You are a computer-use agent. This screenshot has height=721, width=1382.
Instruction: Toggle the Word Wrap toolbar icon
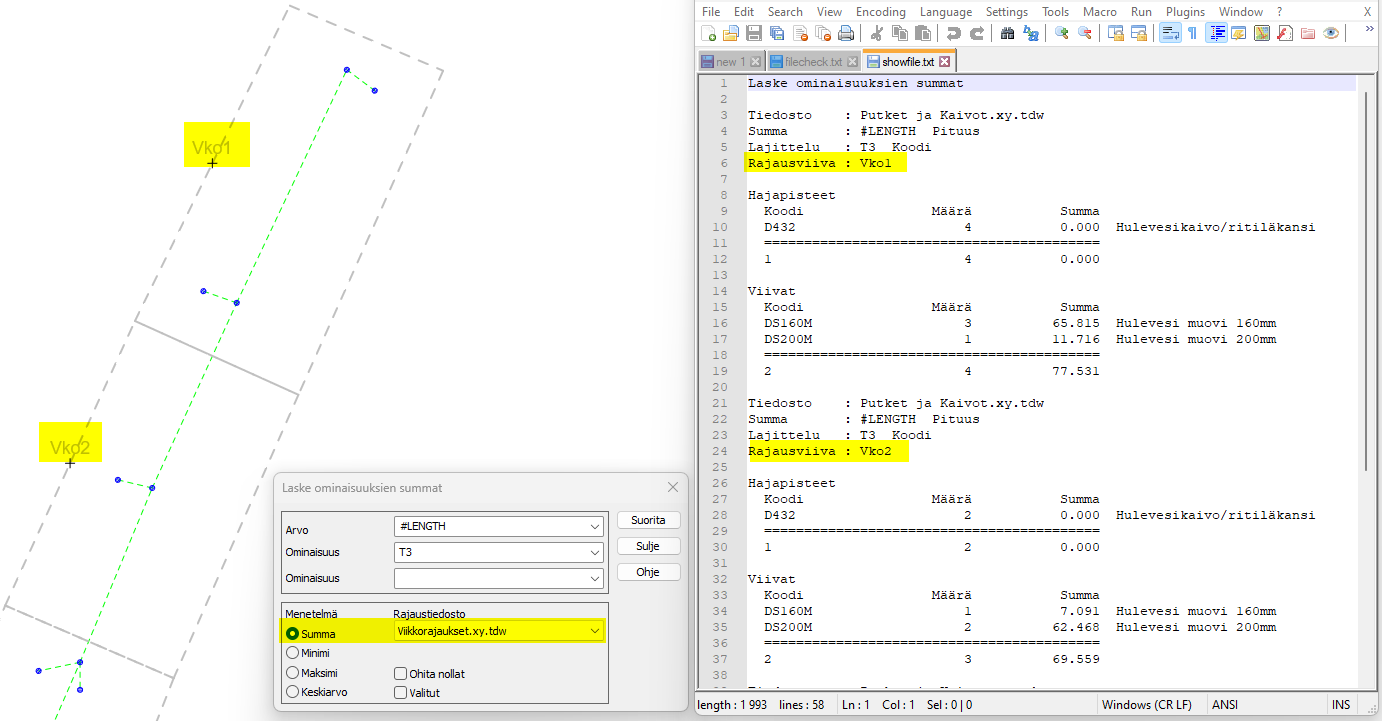(1169, 34)
